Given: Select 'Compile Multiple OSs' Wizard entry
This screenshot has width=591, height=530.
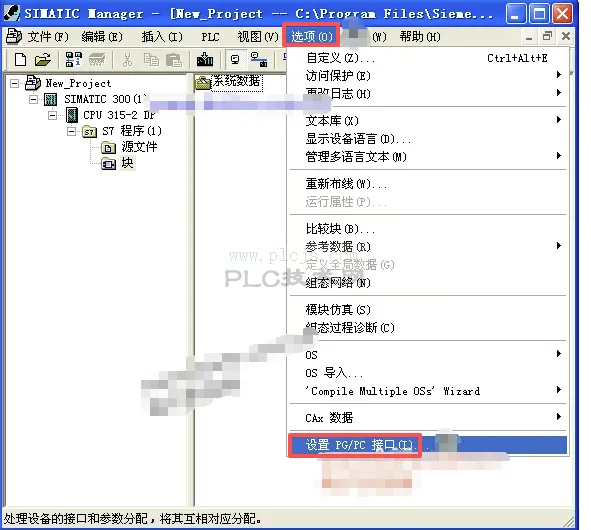Looking at the screenshot, I should tap(428, 391).
